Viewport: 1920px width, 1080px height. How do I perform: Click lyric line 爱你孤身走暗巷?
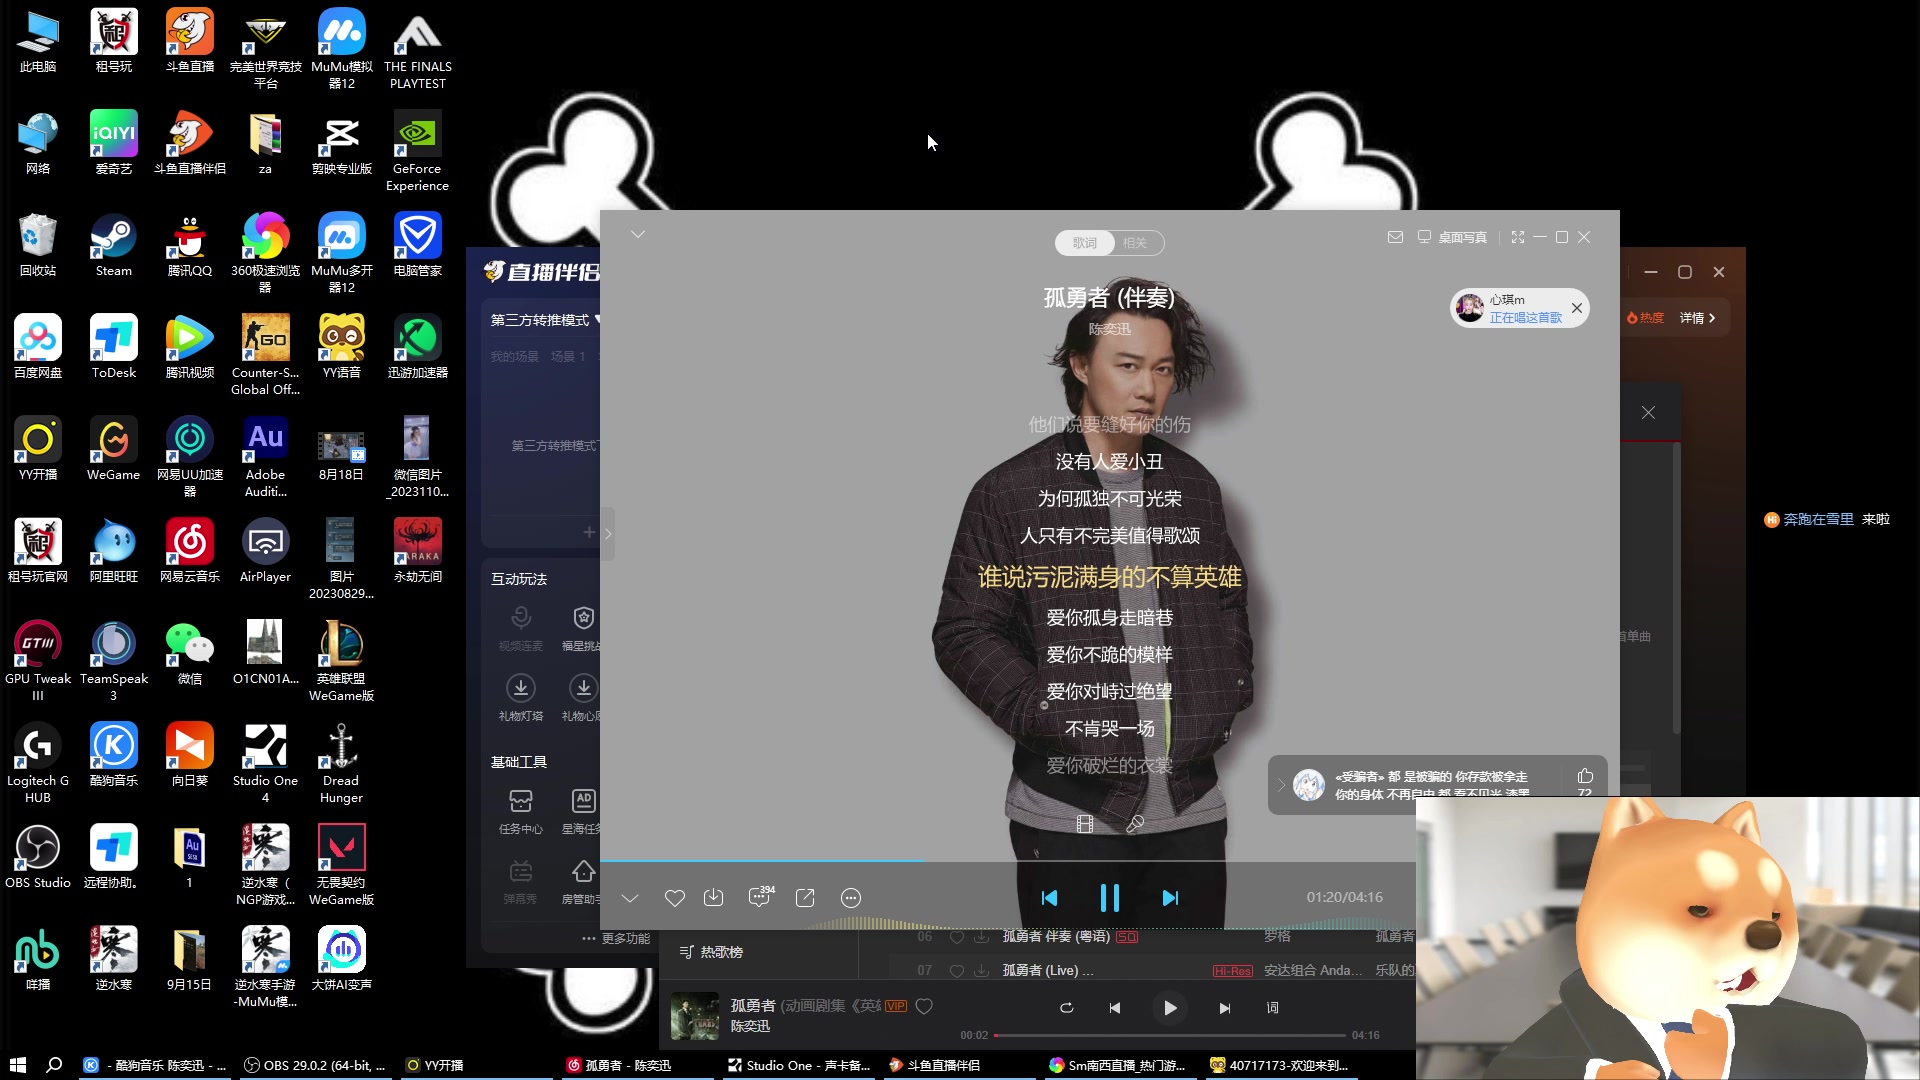[1109, 618]
